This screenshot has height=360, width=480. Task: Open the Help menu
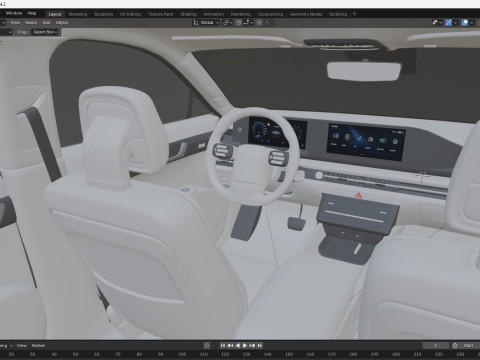coord(32,14)
